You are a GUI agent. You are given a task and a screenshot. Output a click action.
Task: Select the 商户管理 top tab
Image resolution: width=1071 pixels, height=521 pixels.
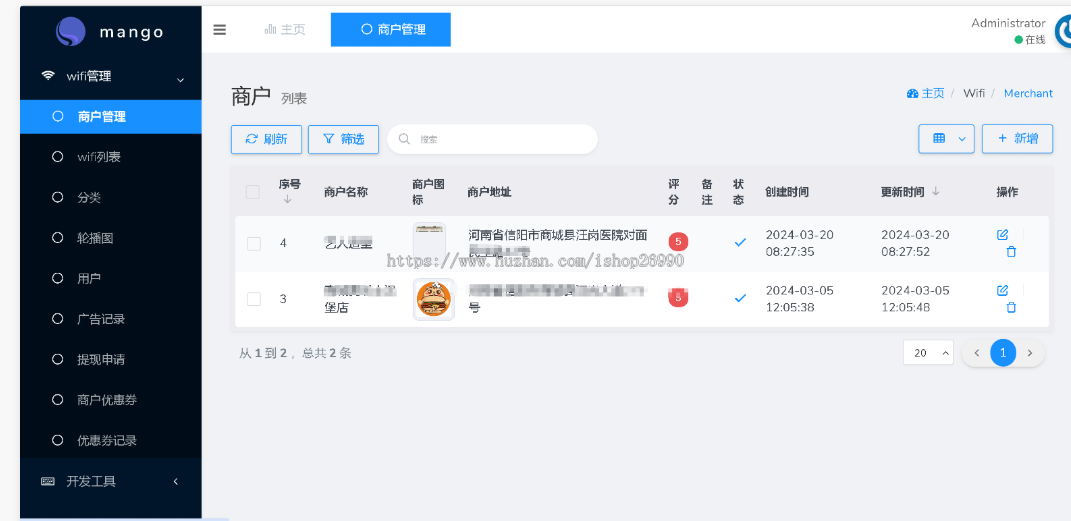391,29
